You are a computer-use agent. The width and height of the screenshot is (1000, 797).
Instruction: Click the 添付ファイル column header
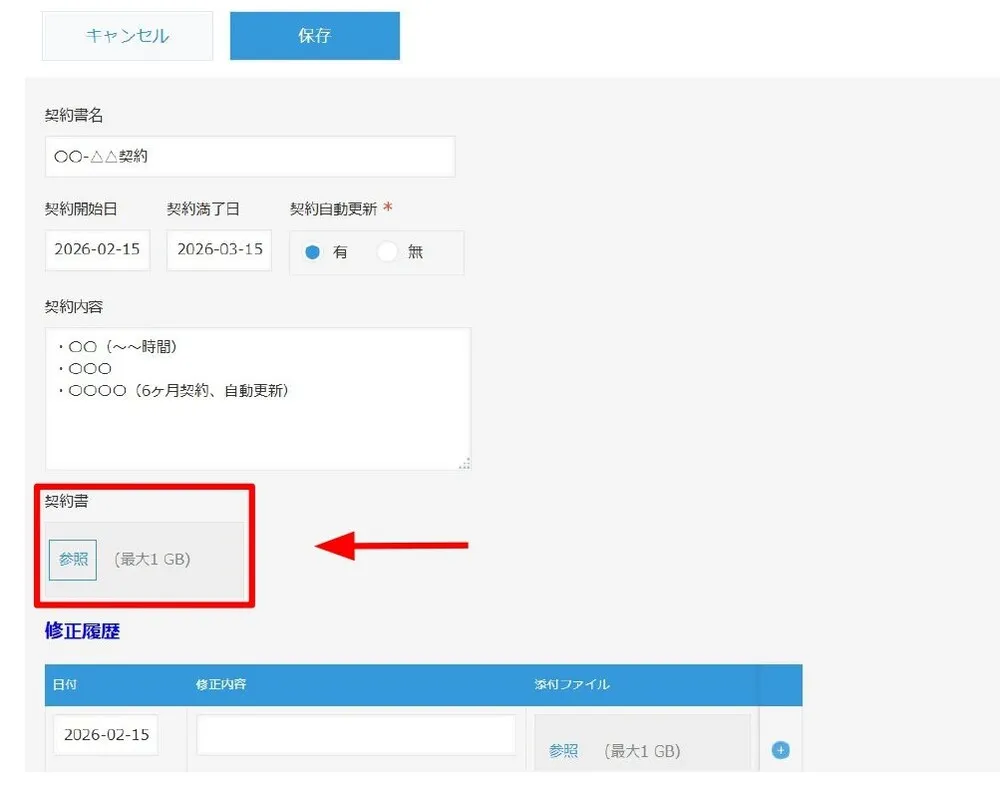pyautogui.click(x=570, y=685)
